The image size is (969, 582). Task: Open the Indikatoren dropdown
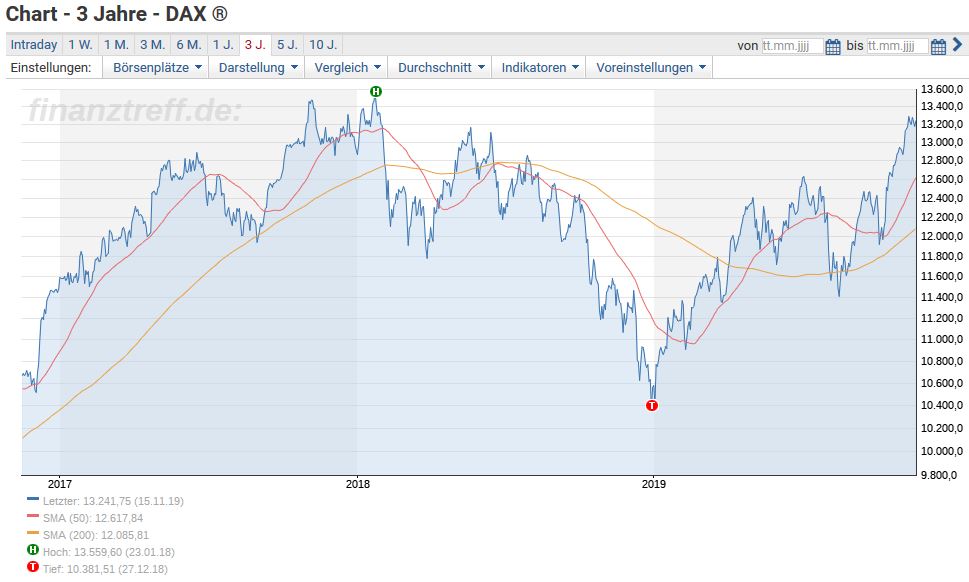540,67
